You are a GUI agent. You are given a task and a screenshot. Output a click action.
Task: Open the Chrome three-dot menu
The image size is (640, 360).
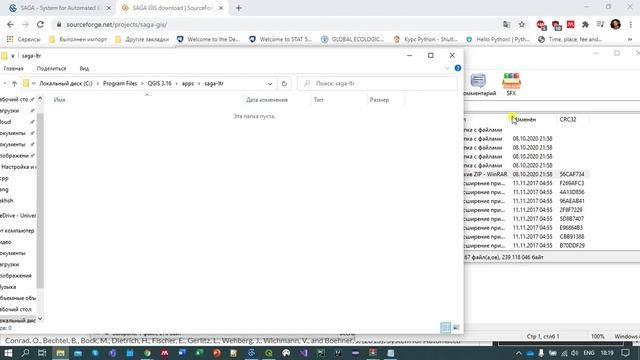pyautogui.click(x=631, y=24)
